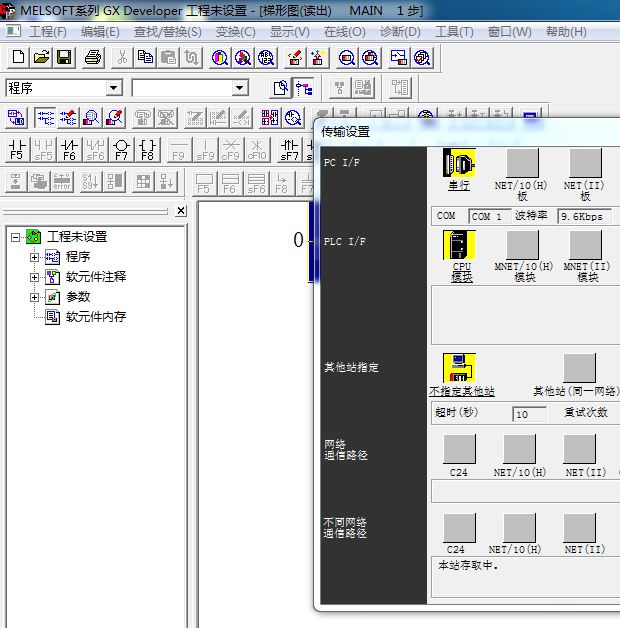Click the Cut scissors toolbar icon
The width and height of the screenshot is (620, 628).
(121, 58)
